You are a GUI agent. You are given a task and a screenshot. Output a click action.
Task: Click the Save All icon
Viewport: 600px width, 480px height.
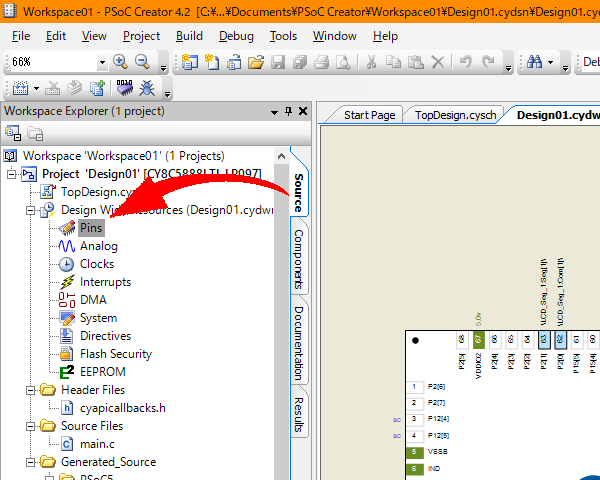tap(300, 62)
